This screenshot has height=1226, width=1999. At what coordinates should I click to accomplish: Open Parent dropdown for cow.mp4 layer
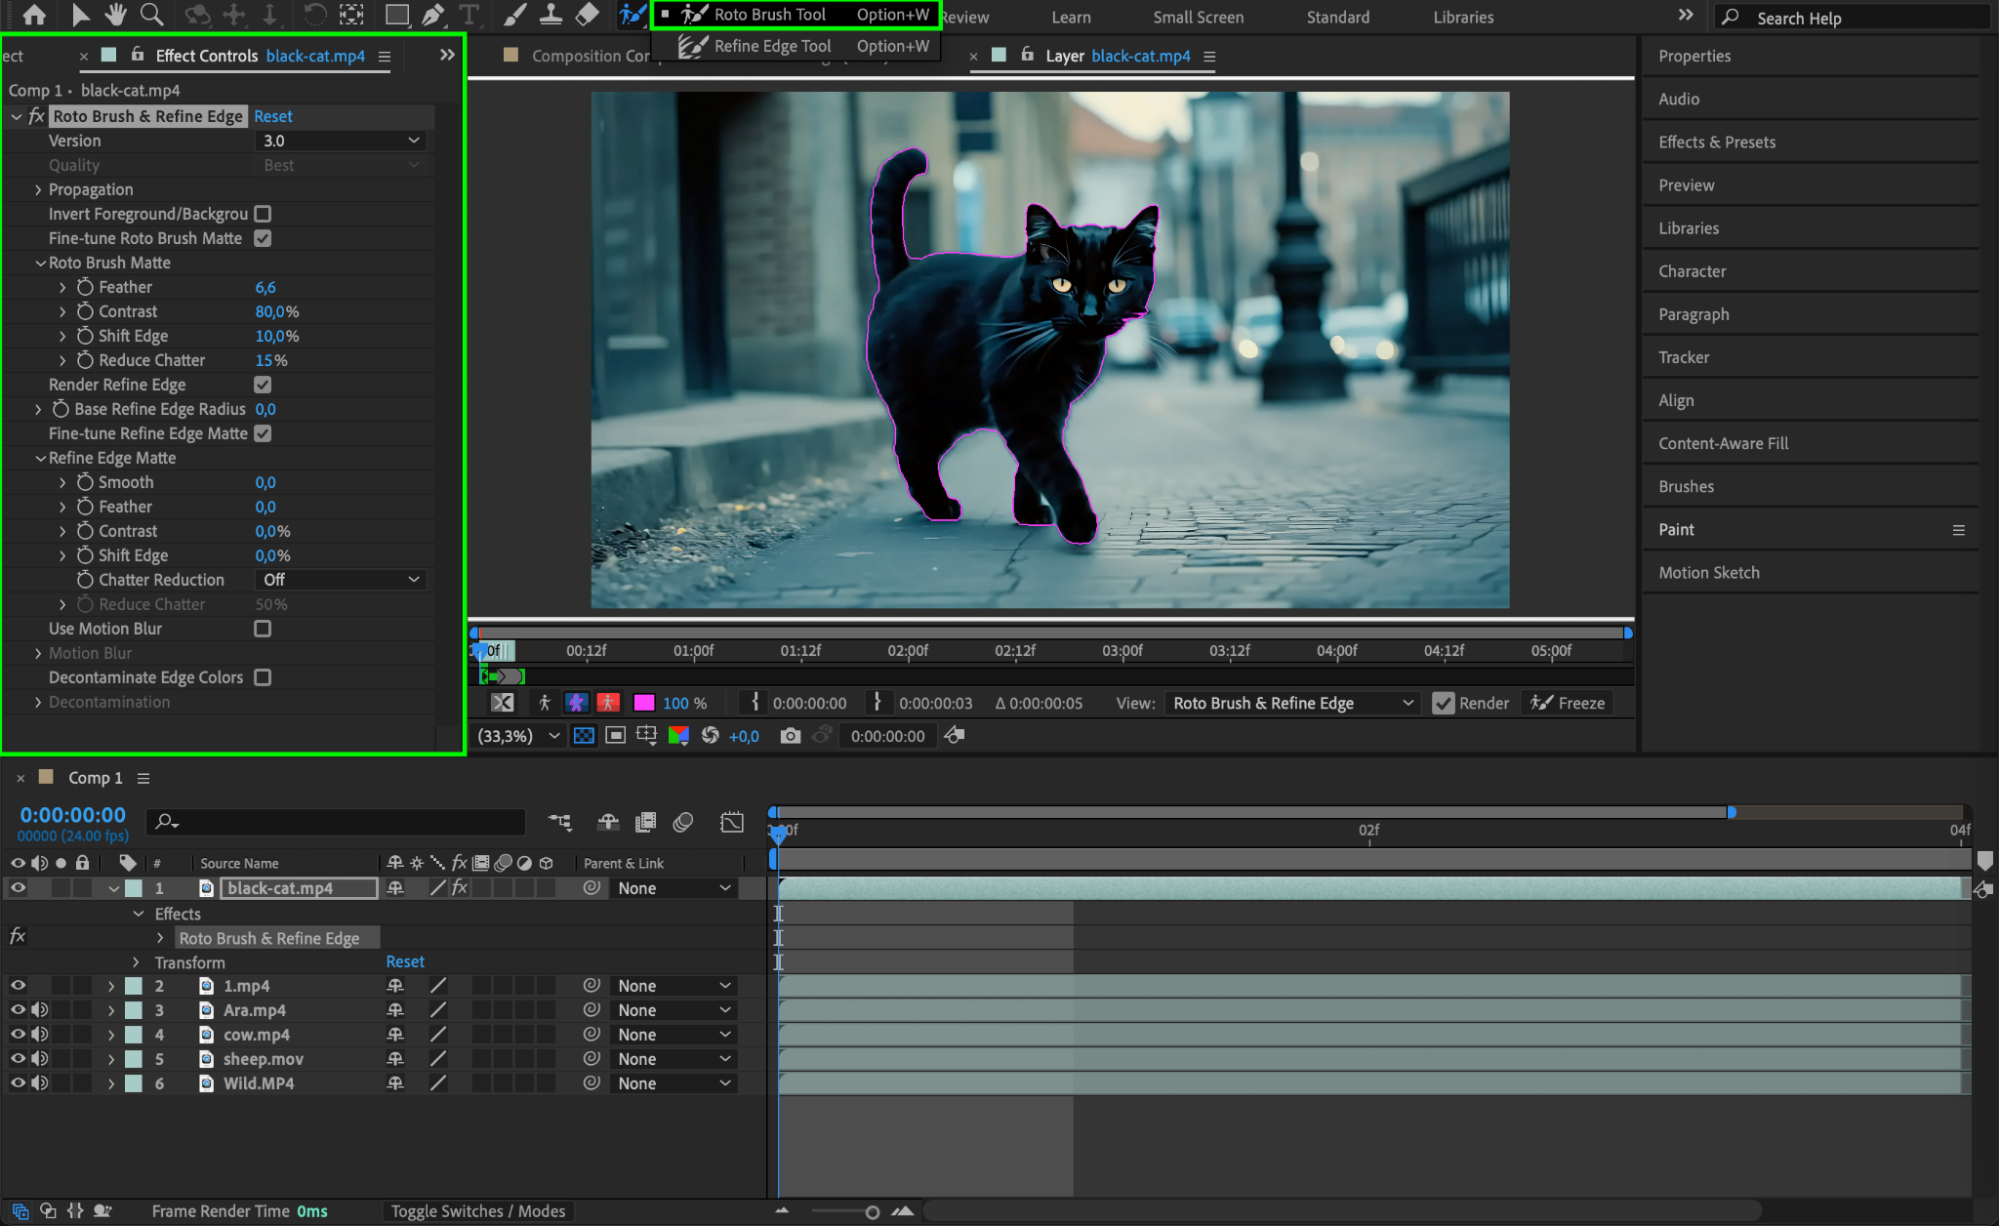tap(673, 1035)
